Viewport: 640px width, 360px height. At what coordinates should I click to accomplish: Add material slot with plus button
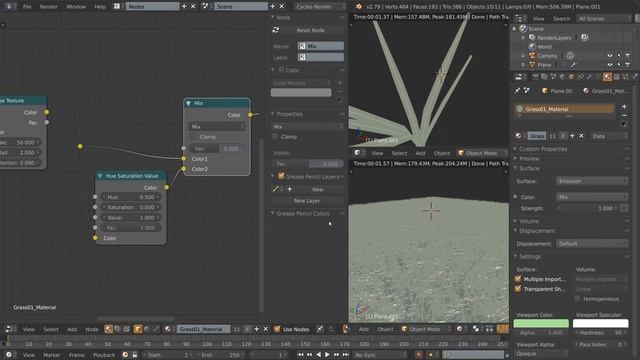(x=624, y=107)
